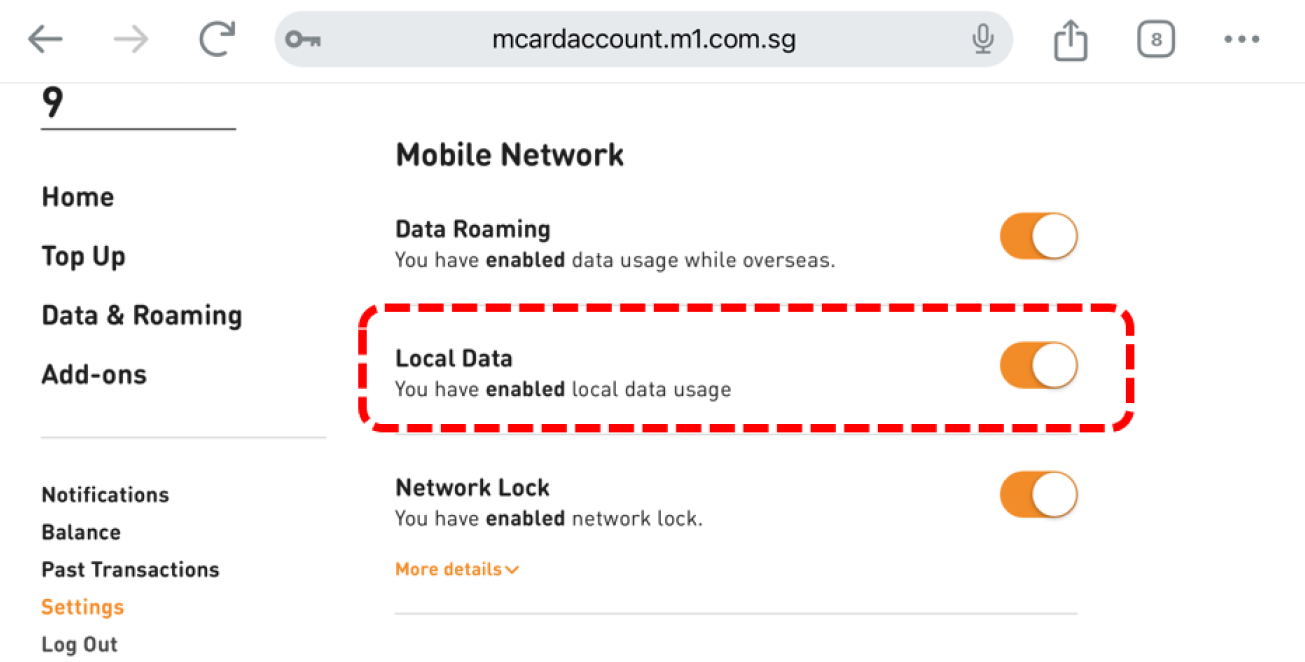The height and width of the screenshot is (662, 1305).
Task: Reload the current page
Action: [x=216, y=40]
